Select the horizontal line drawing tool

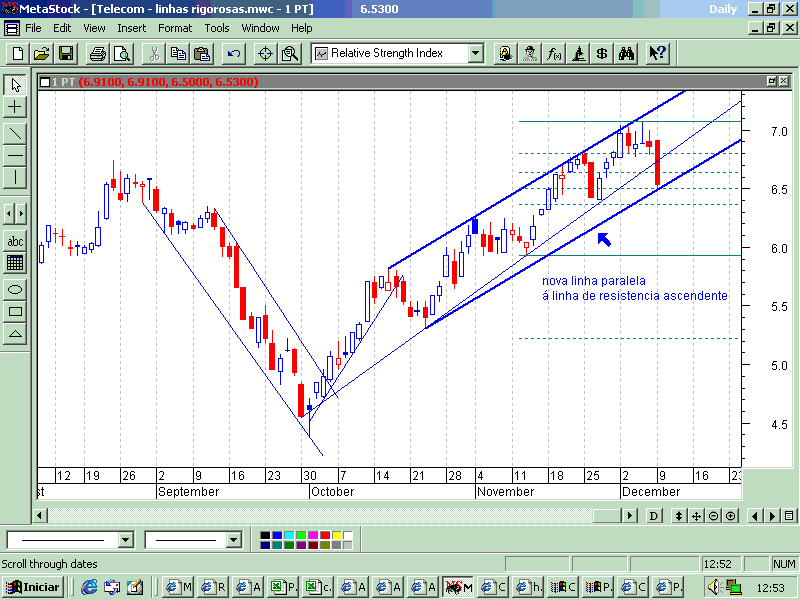click(15, 156)
